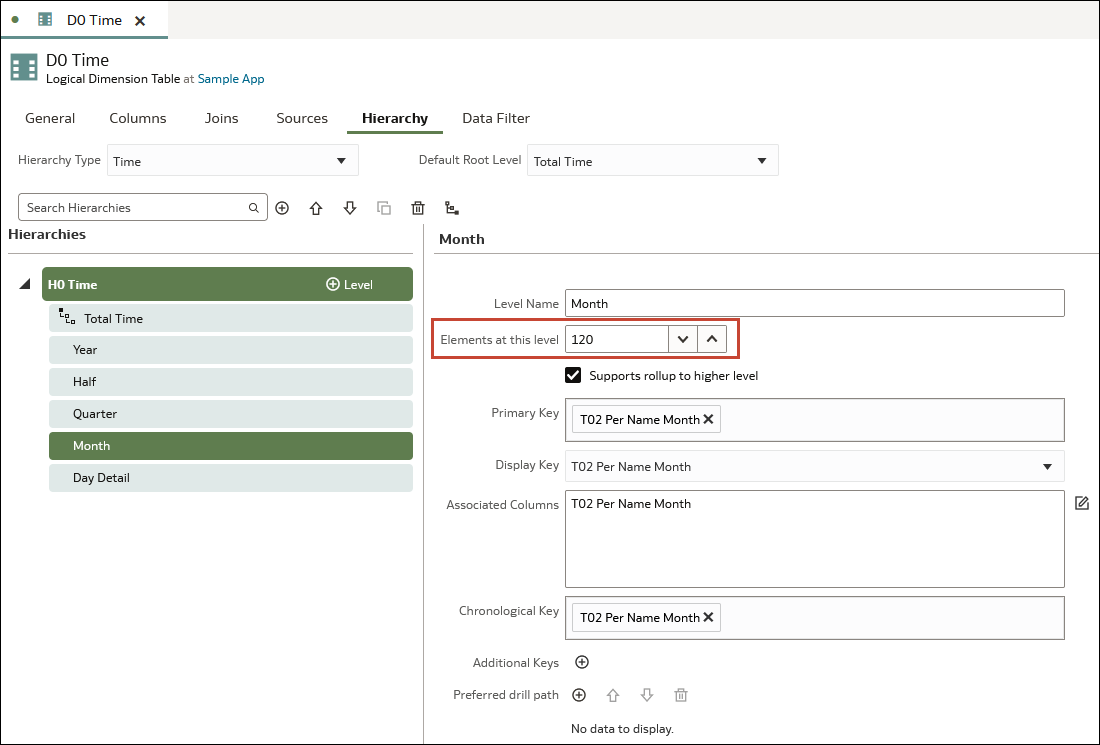This screenshot has width=1100, height=745.
Task: Decrease Elements at this level value
Action: (683, 340)
